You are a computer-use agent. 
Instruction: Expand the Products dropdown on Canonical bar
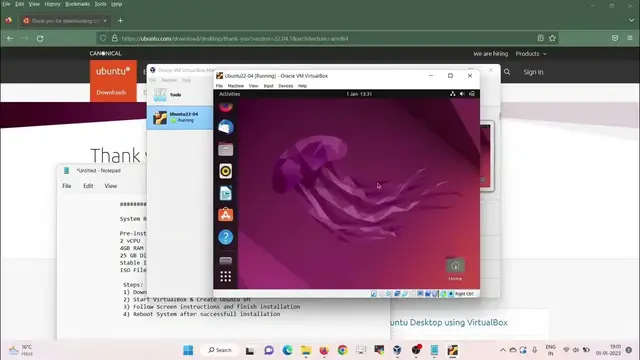(x=531, y=54)
